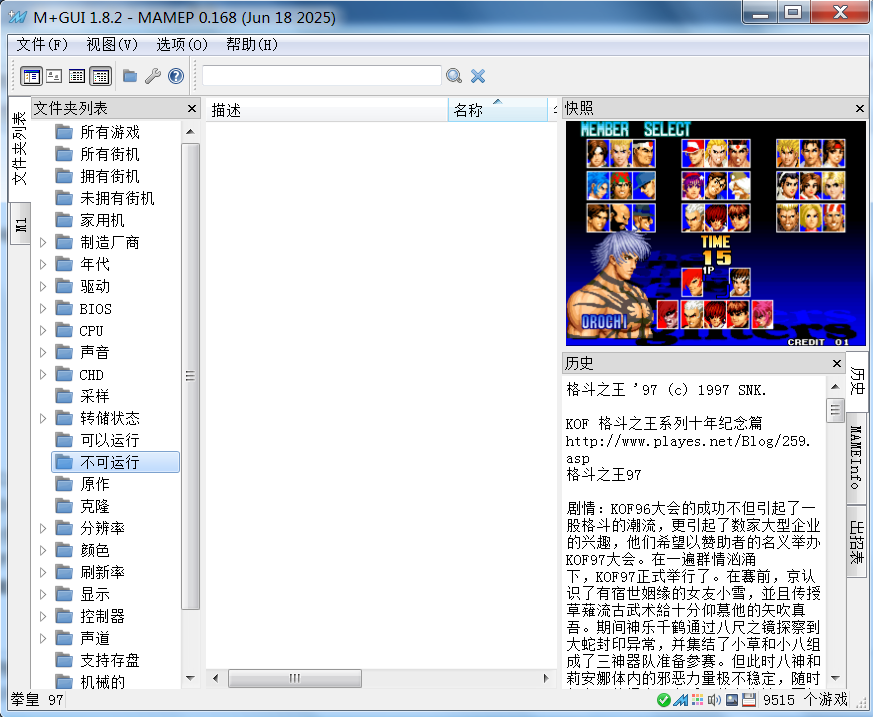873x717 pixels.
Task: Click the floppy disk save status icon
Action: (749, 700)
